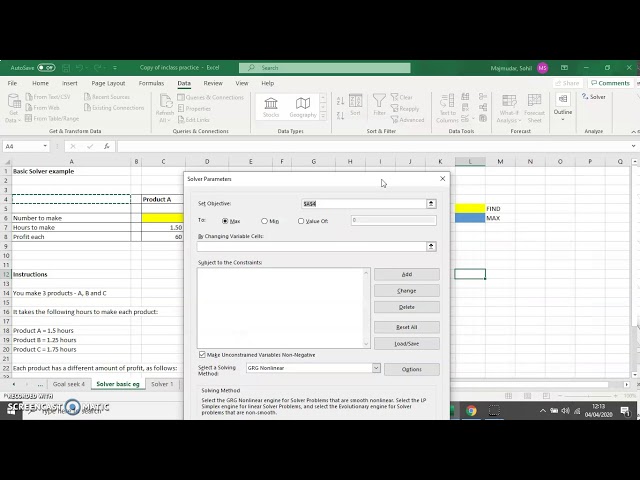The height and width of the screenshot is (480, 640).
Task: Click the Stocks data type icon
Action: click(271, 107)
